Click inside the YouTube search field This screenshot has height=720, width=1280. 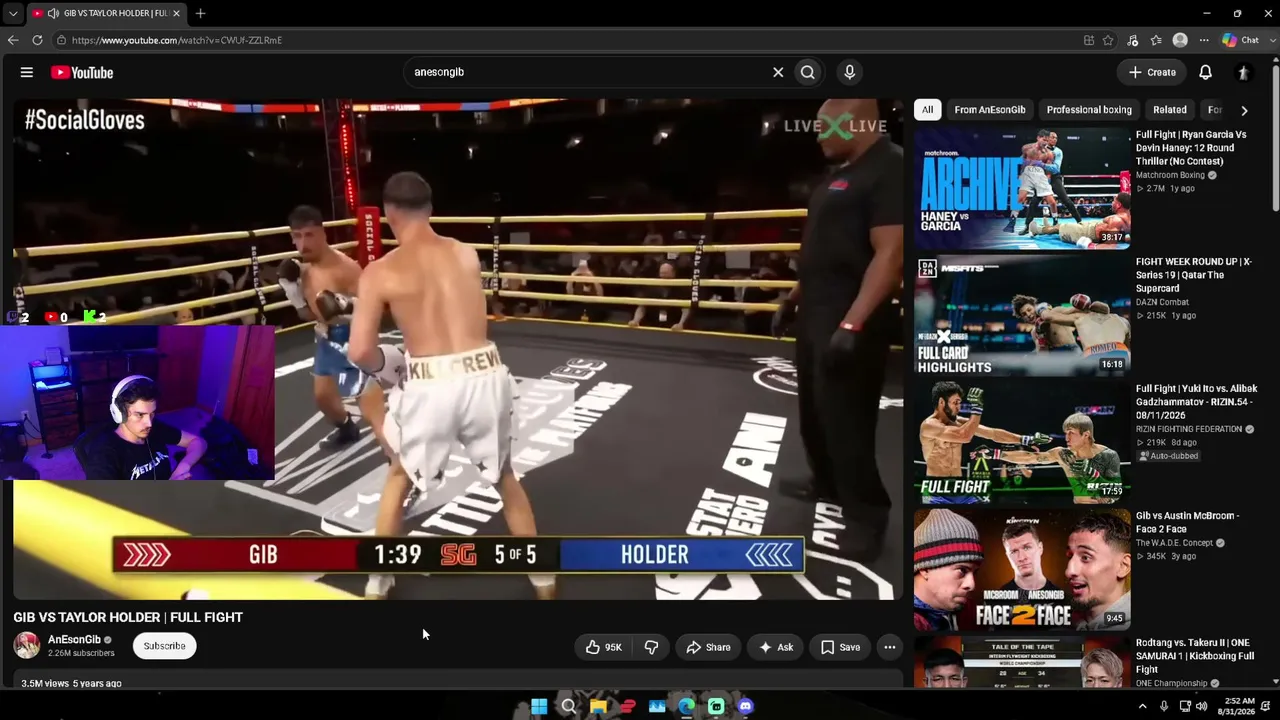(x=588, y=72)
